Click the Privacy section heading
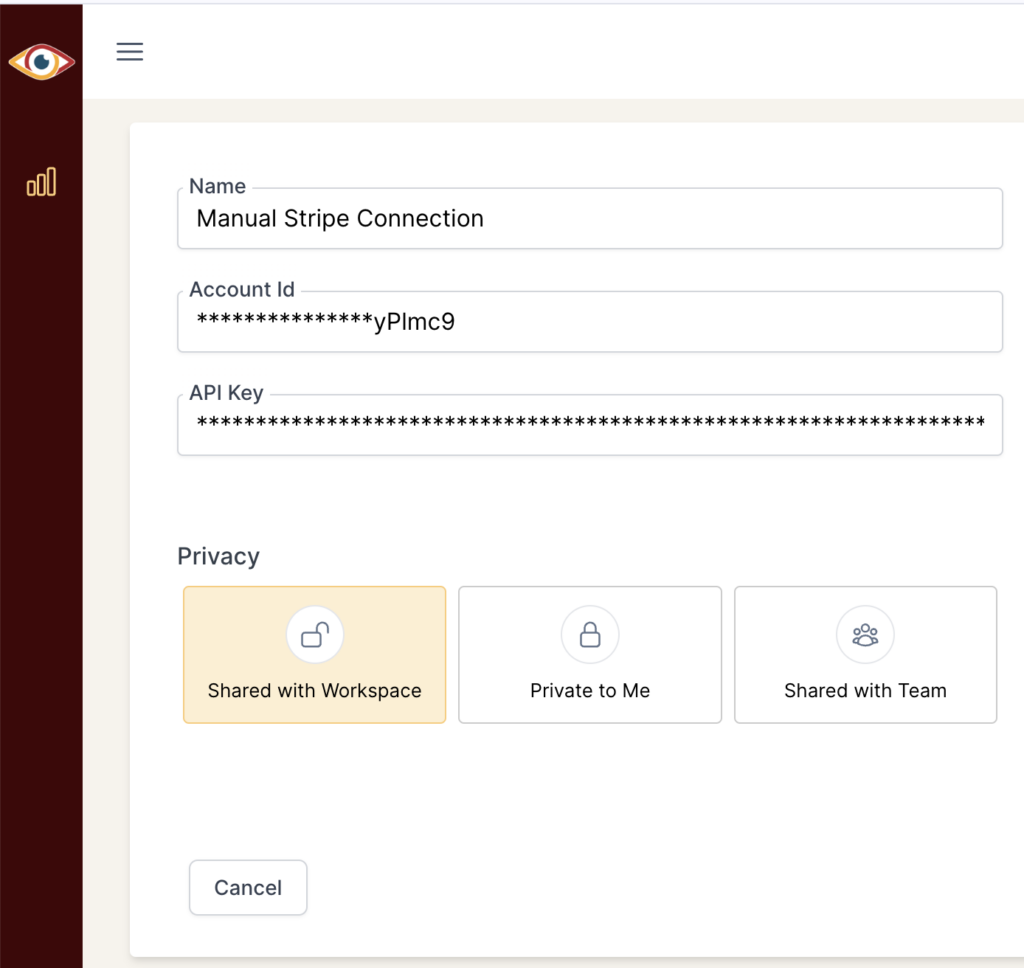Screen dimensions: 1024x968 [218, 556]
